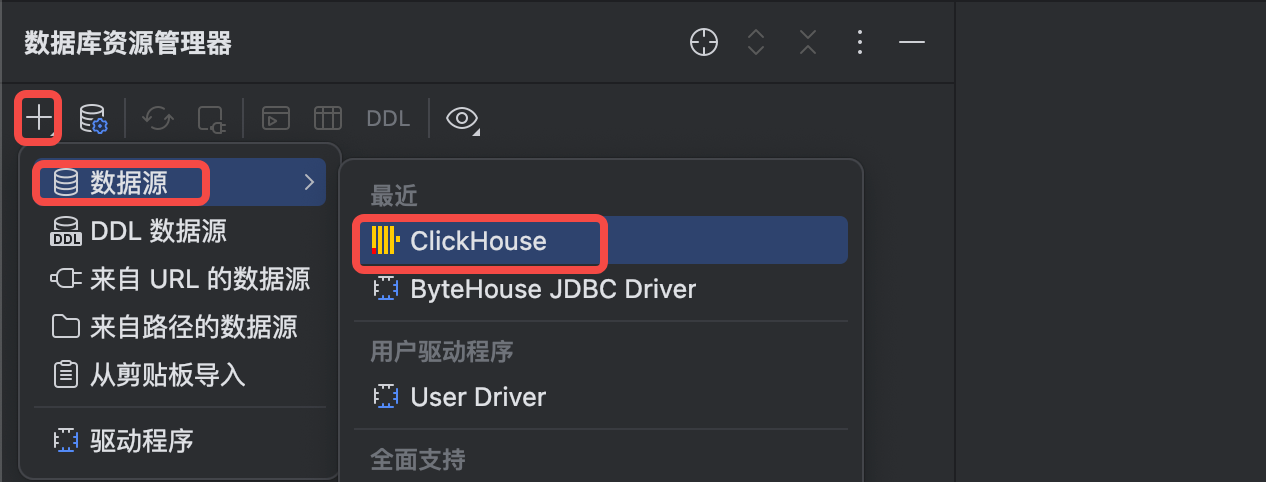The width and height of the screenshot is (1266, 482).
Task: Click the table editor grid icon
Action: pos(328,118)
